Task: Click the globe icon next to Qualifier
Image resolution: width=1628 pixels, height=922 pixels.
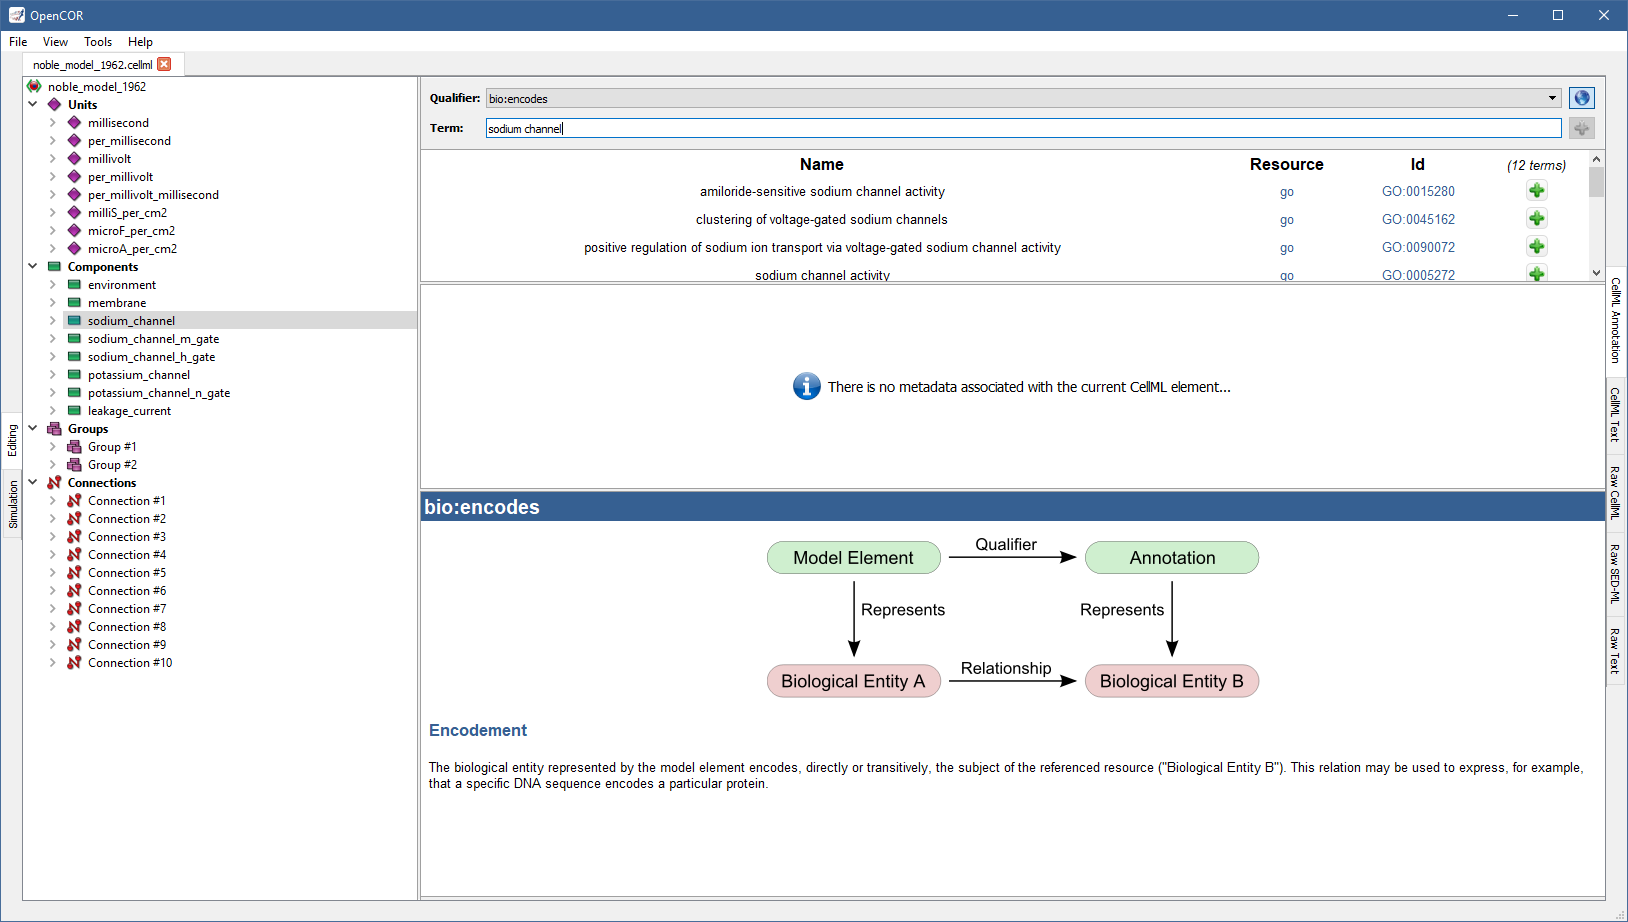Action: [1581, 98]
